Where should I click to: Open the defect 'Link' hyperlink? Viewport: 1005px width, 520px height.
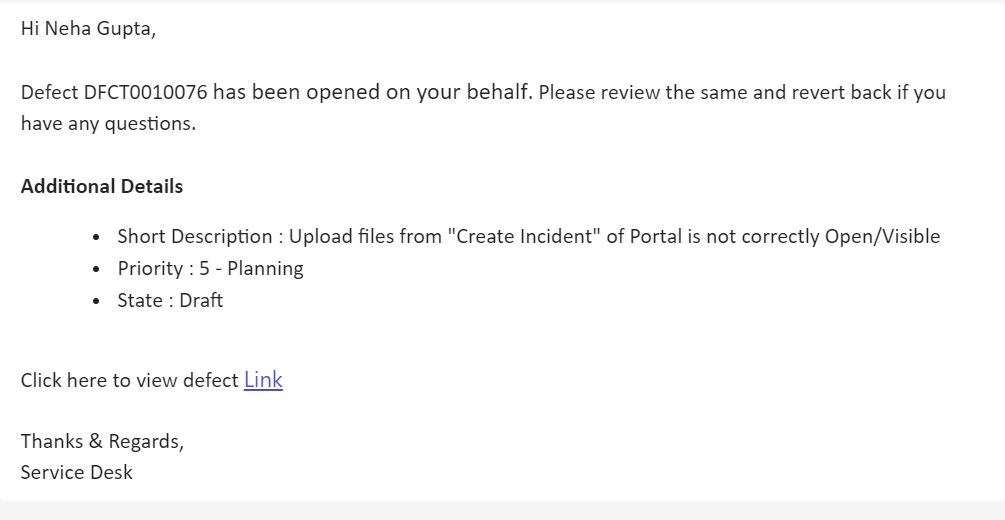pyautogui.click(x=263, y=380)
